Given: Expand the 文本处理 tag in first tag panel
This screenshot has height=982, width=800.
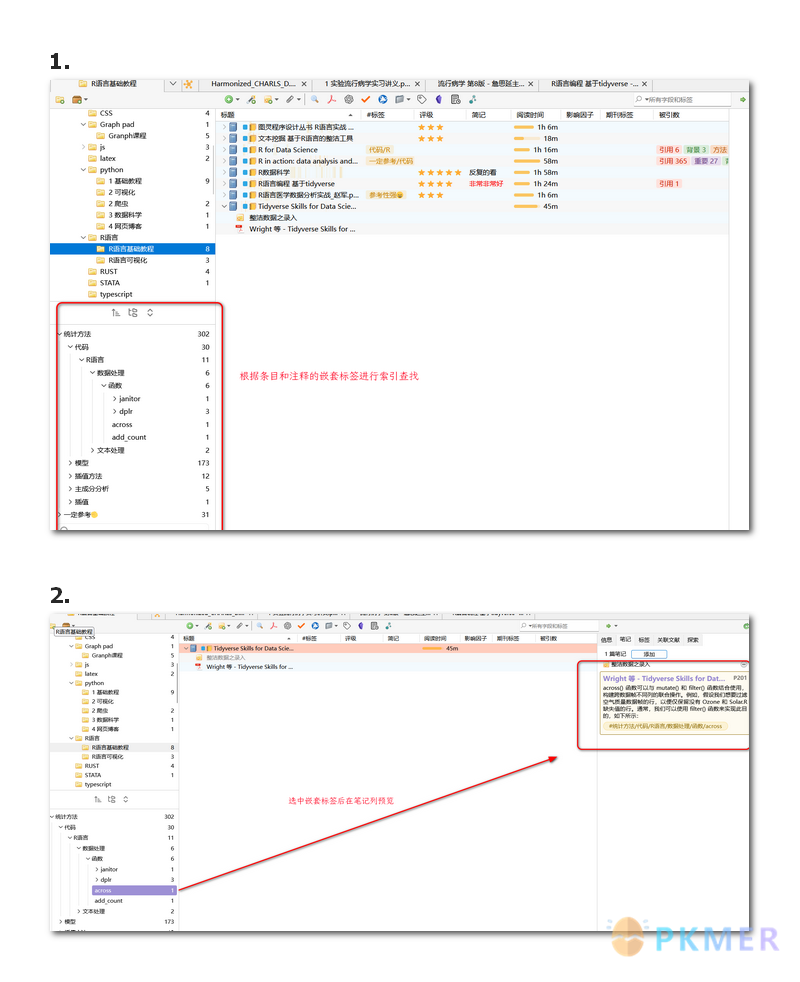Looking at the screenshot, I should (92, 450).
